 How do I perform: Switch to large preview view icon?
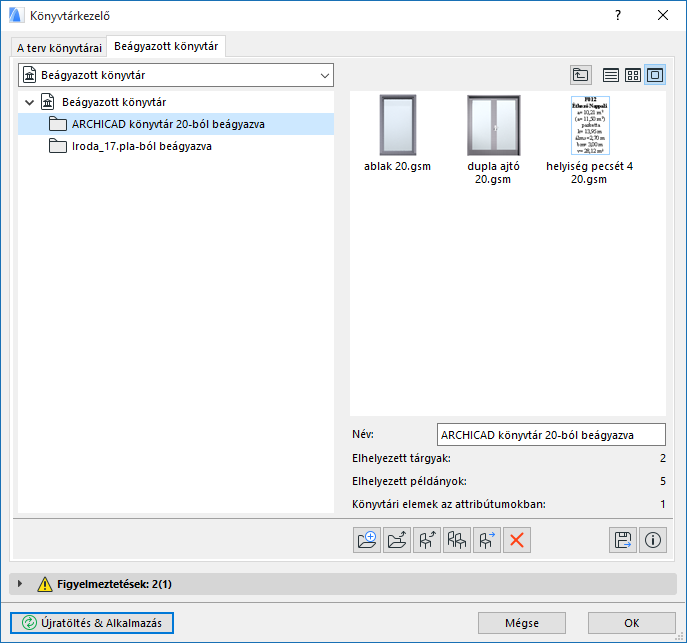point(655,75)
